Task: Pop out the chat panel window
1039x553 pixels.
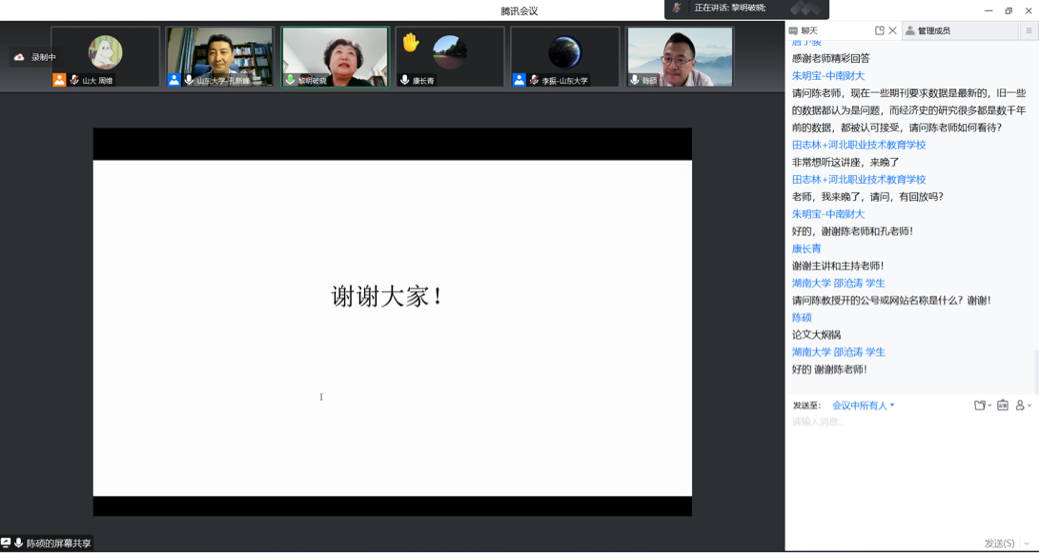Action: [x=879, y=31]
